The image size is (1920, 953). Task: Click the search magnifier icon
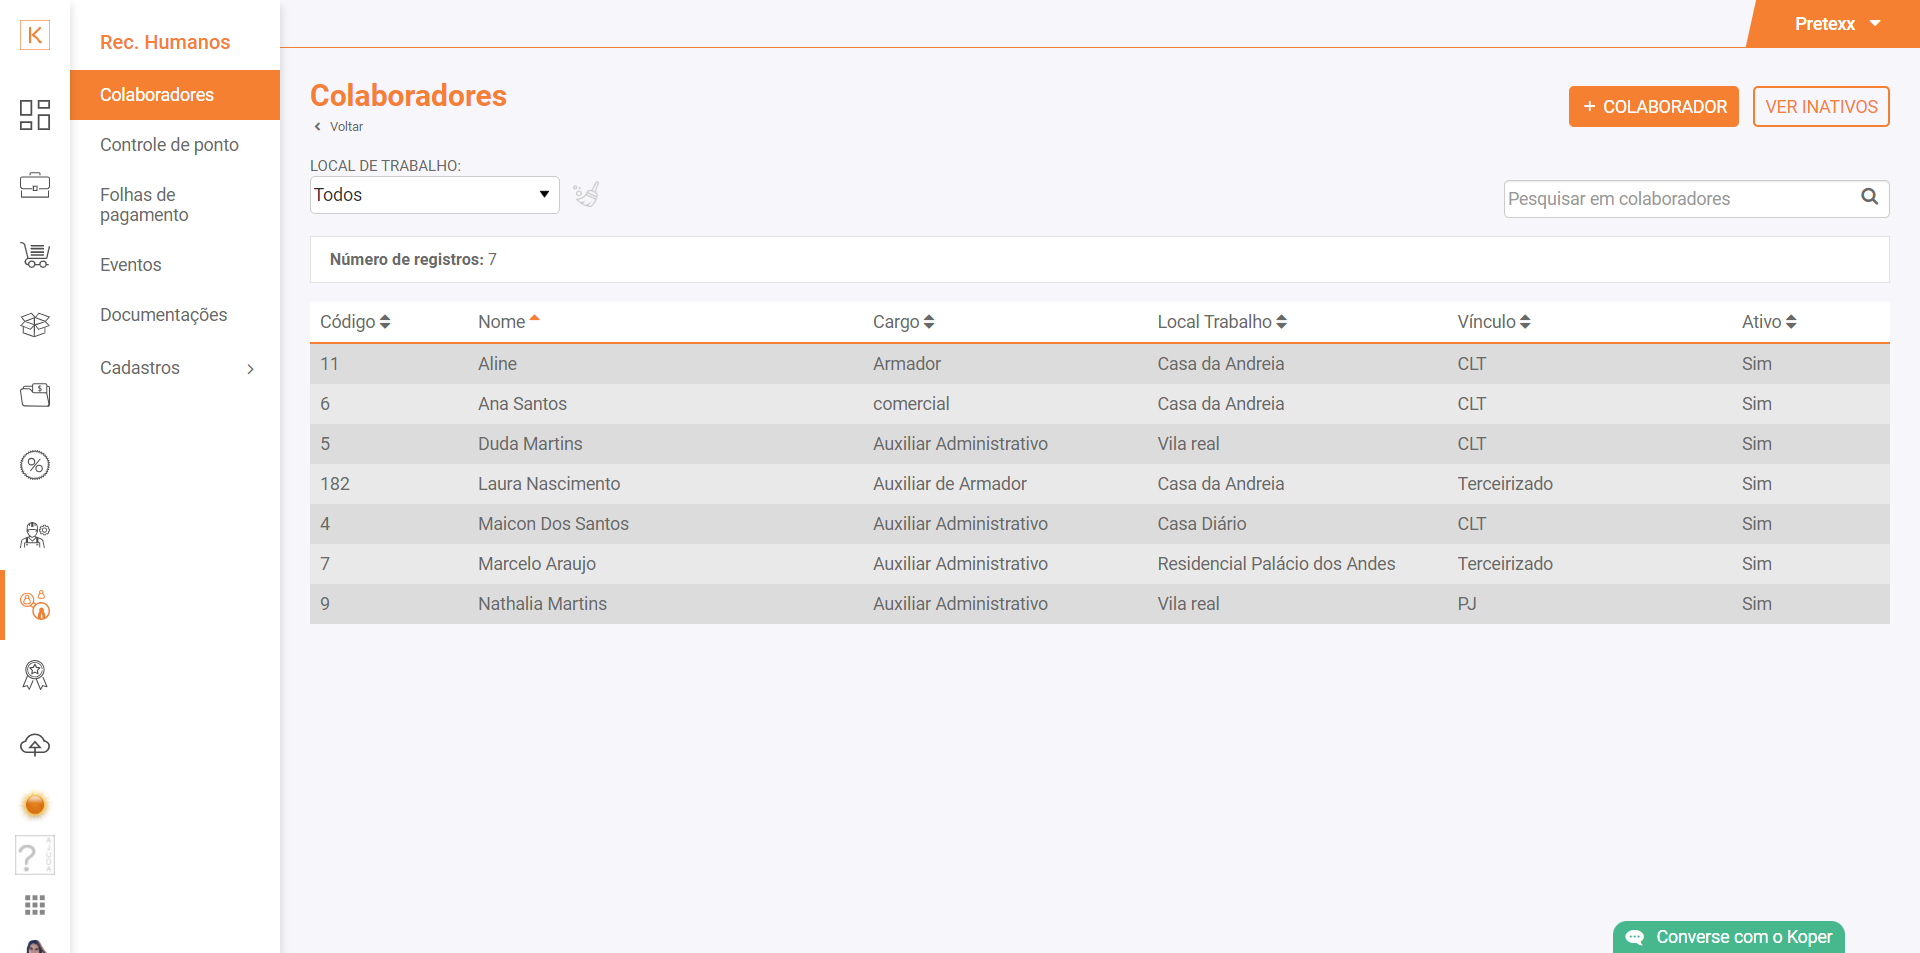1869,197
